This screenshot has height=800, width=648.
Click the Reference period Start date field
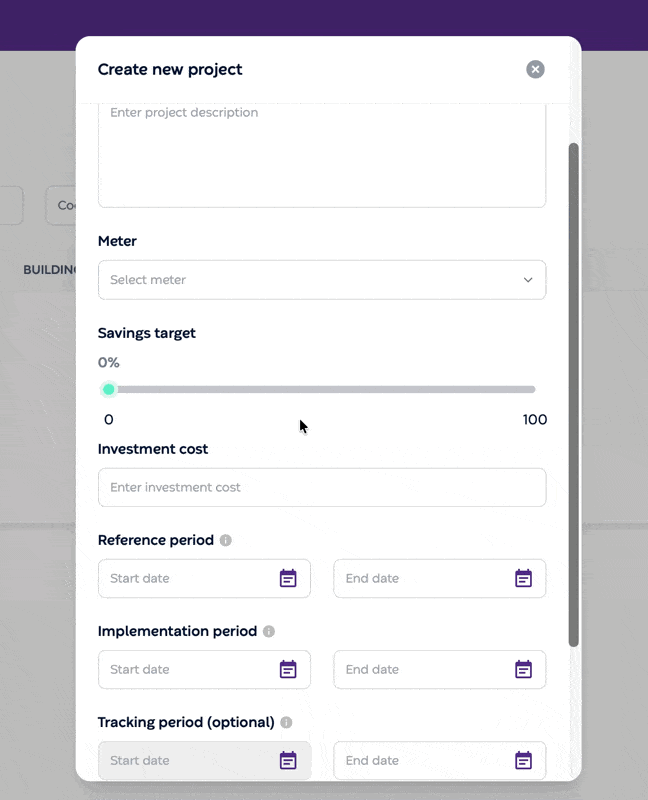point(204,578)
